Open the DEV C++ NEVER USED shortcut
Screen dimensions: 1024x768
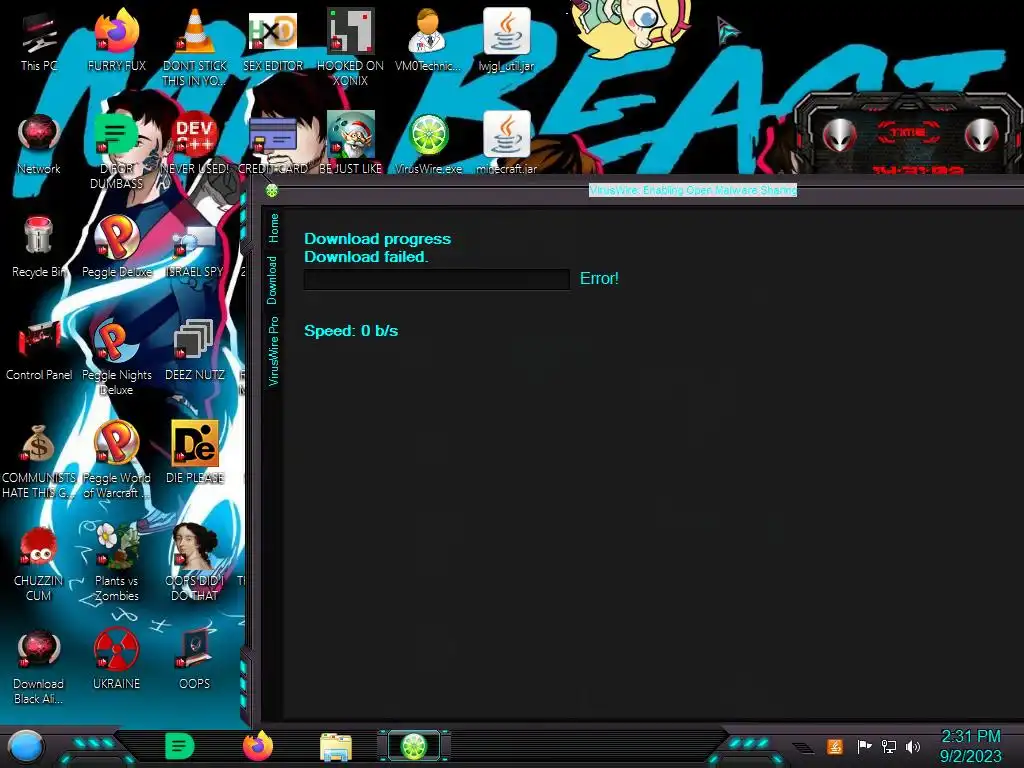pyautogui.click(x=195, y=144)
